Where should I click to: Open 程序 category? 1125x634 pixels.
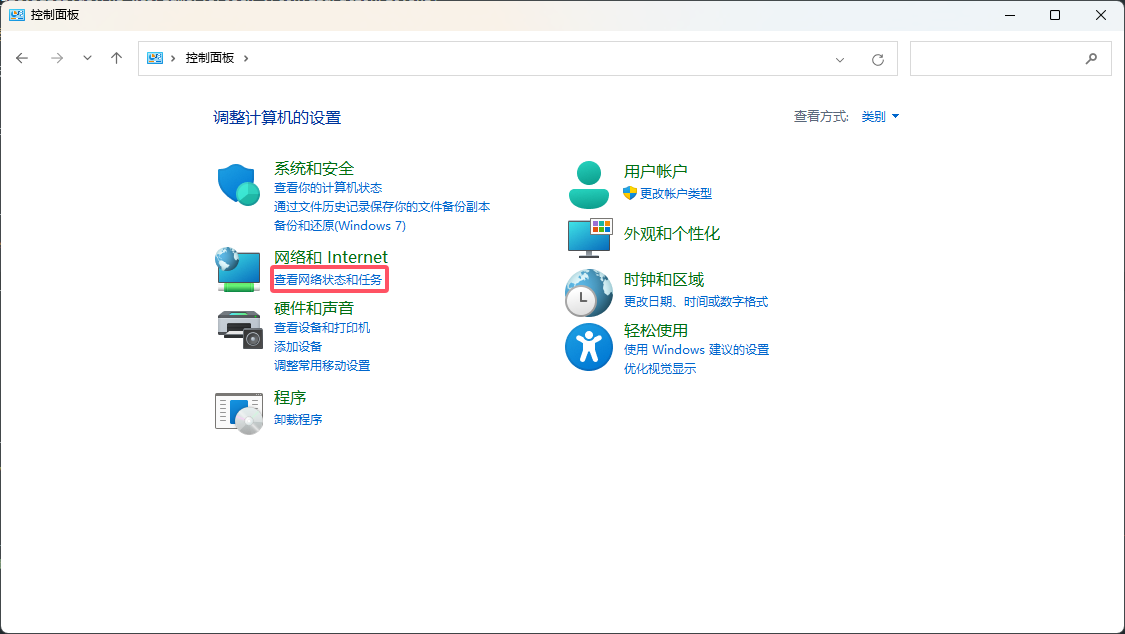point(290,398)
